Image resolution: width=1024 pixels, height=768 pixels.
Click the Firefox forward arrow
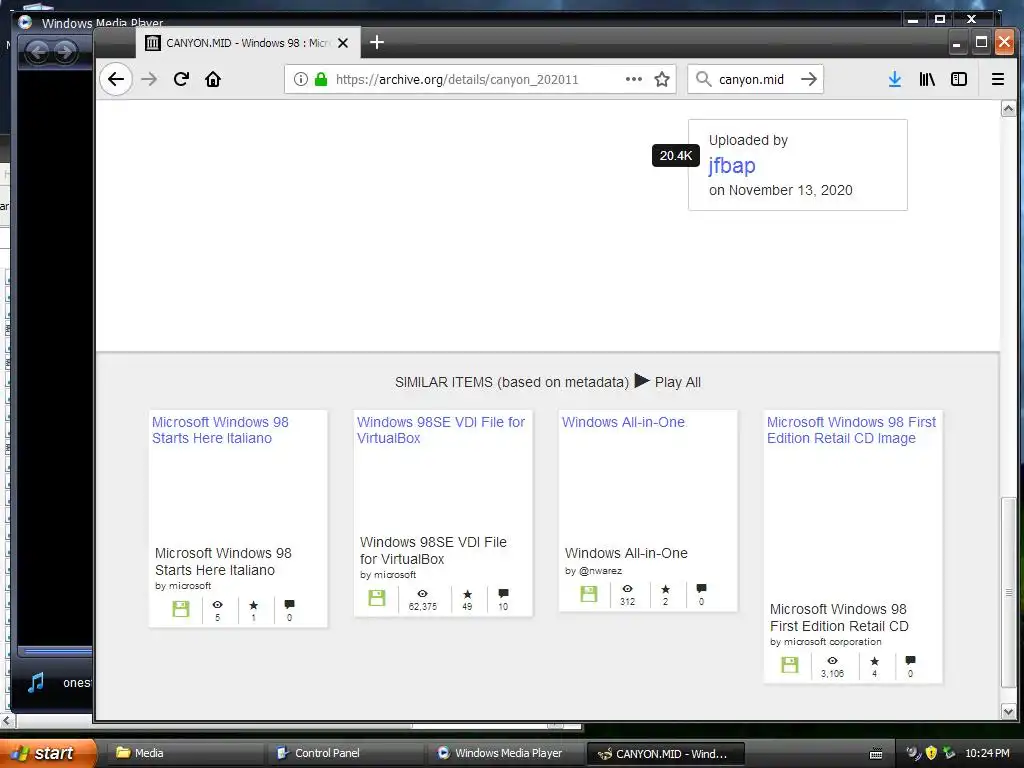click(150, 80)
